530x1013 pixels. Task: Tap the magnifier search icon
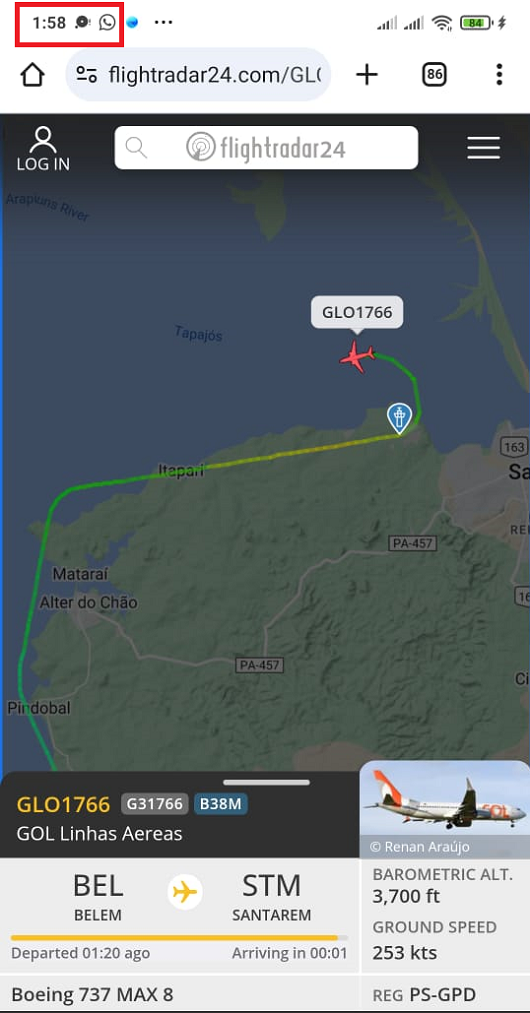136,148
